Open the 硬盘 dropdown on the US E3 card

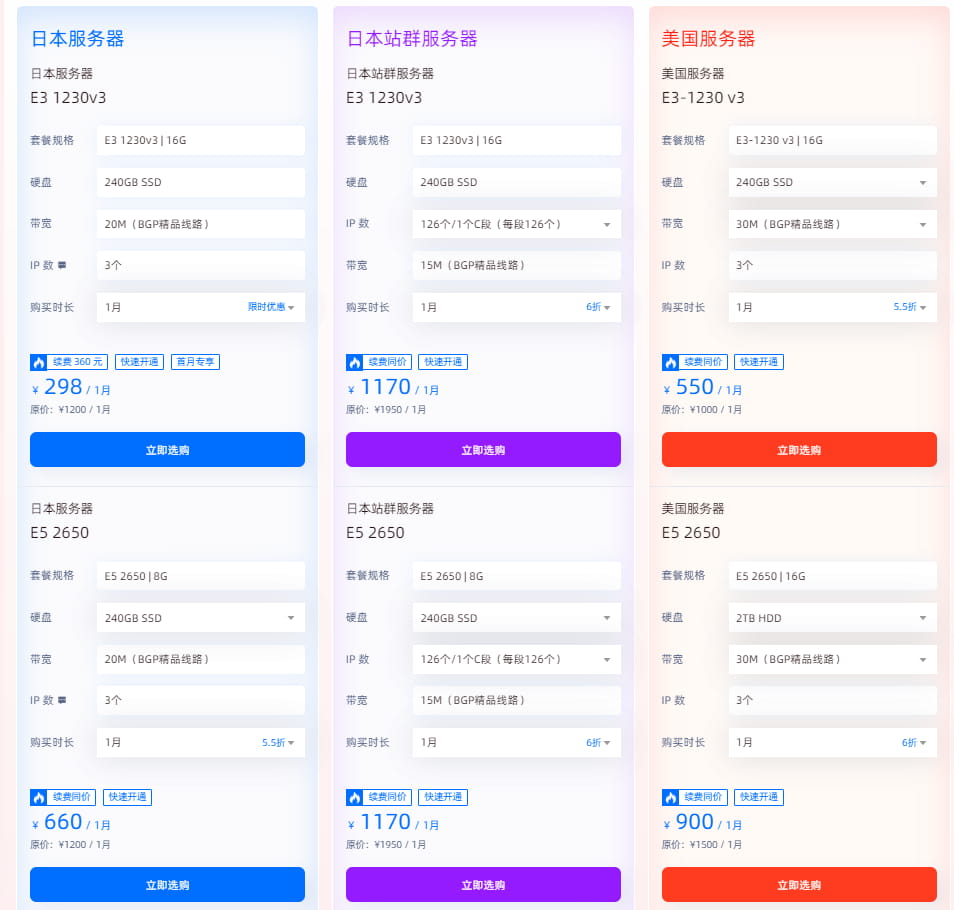831,182
